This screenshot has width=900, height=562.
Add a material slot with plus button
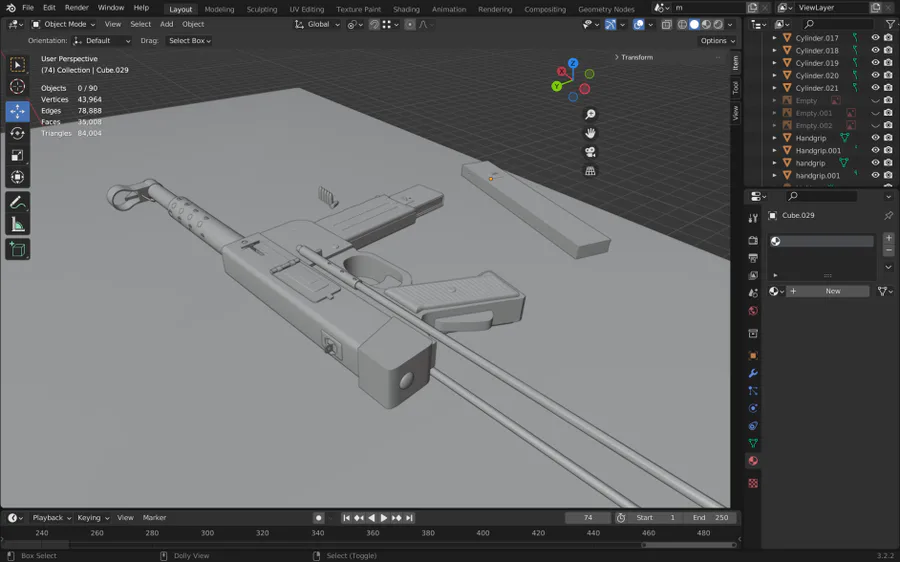point(889,238)
